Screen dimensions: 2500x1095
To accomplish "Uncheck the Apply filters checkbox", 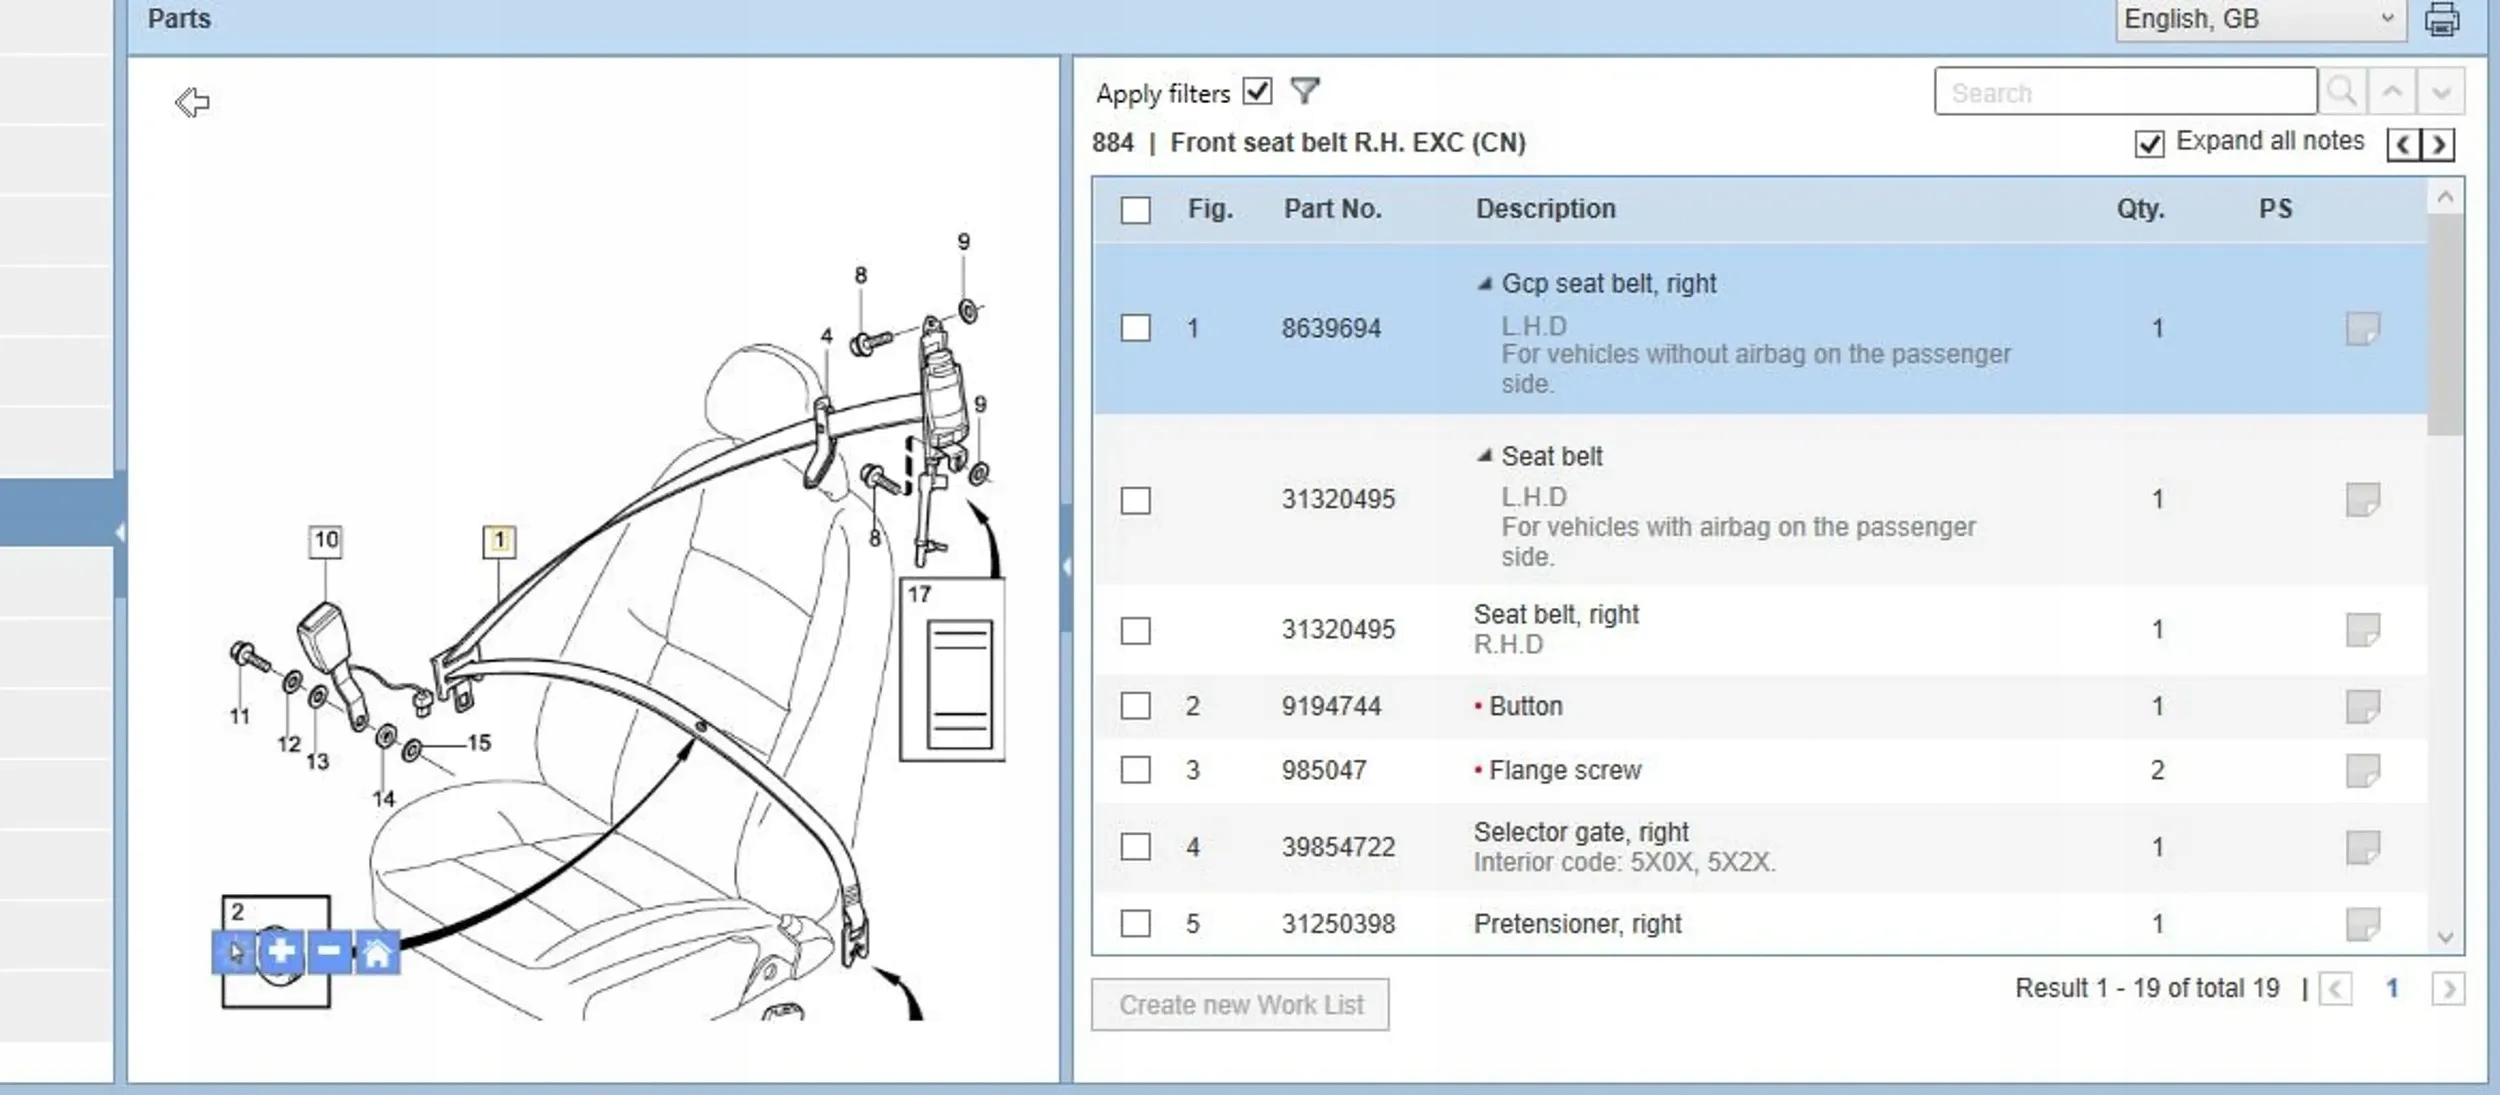I will [1257, 92].
